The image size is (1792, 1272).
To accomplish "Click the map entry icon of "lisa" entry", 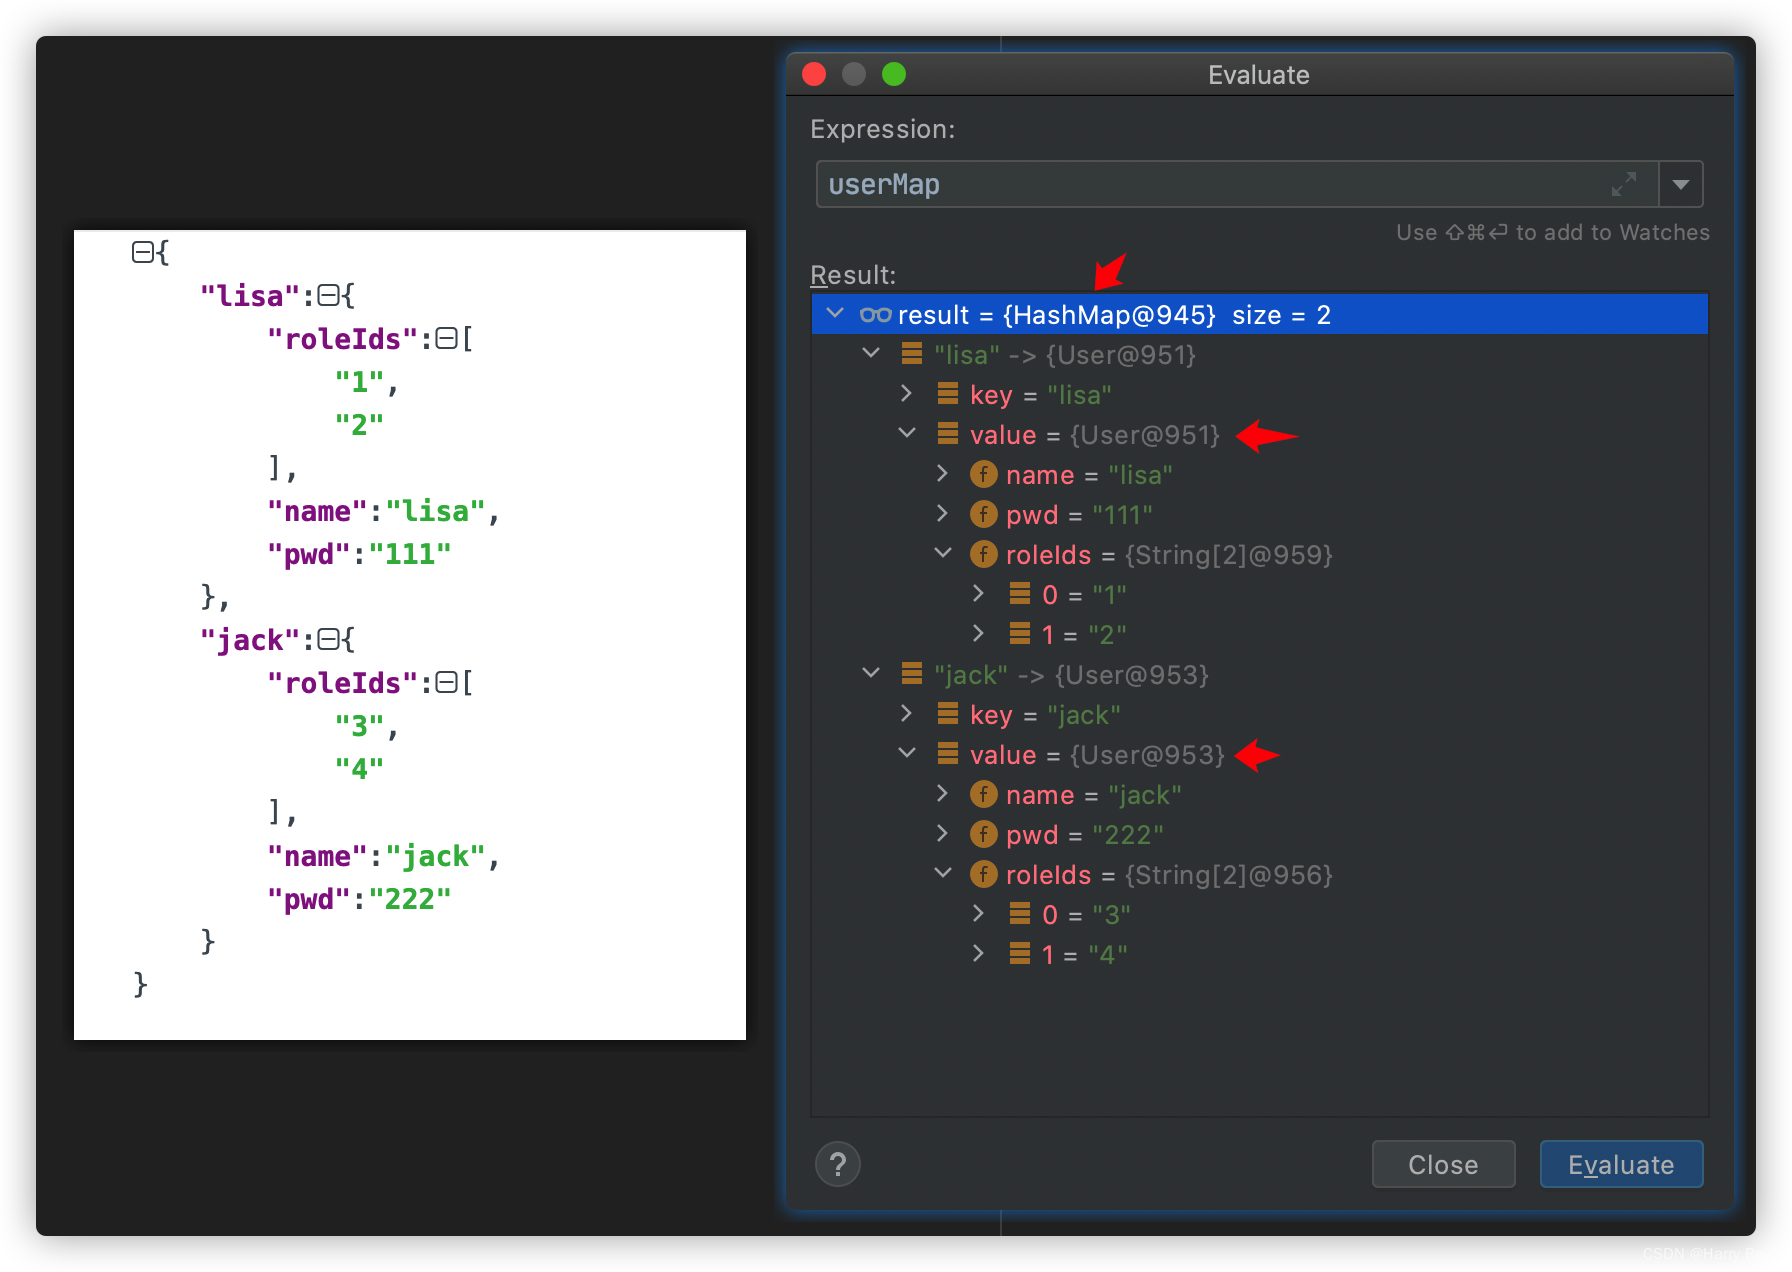I will (912, 353).
